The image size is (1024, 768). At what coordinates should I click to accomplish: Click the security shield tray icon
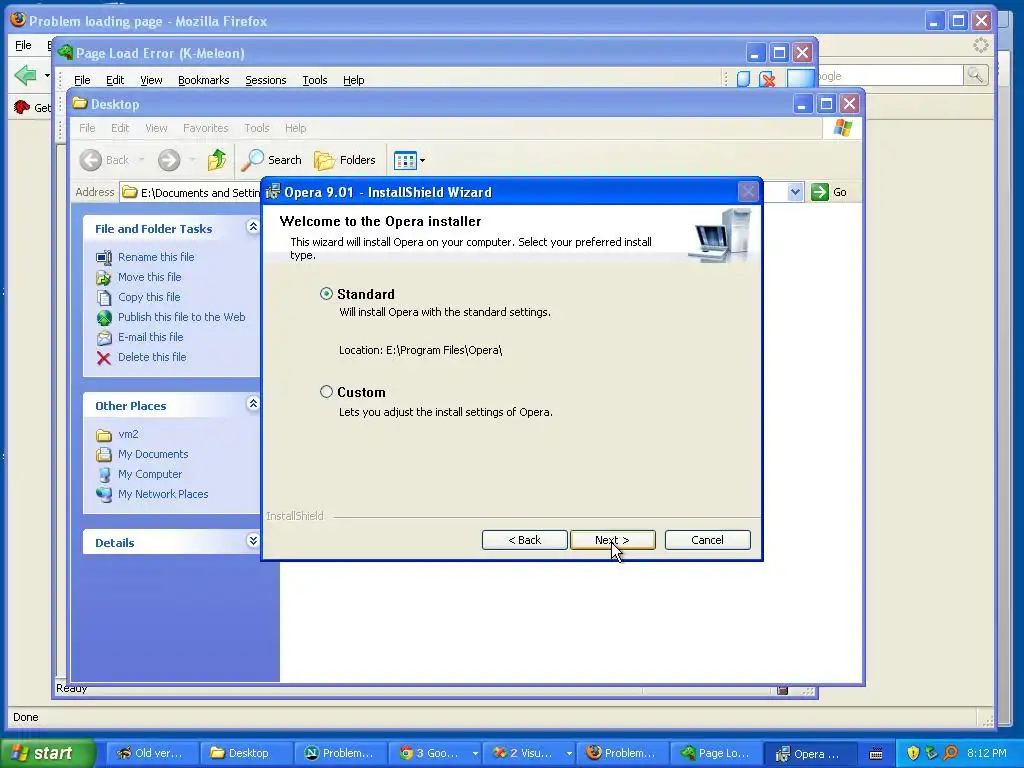(x=913, y=753)
